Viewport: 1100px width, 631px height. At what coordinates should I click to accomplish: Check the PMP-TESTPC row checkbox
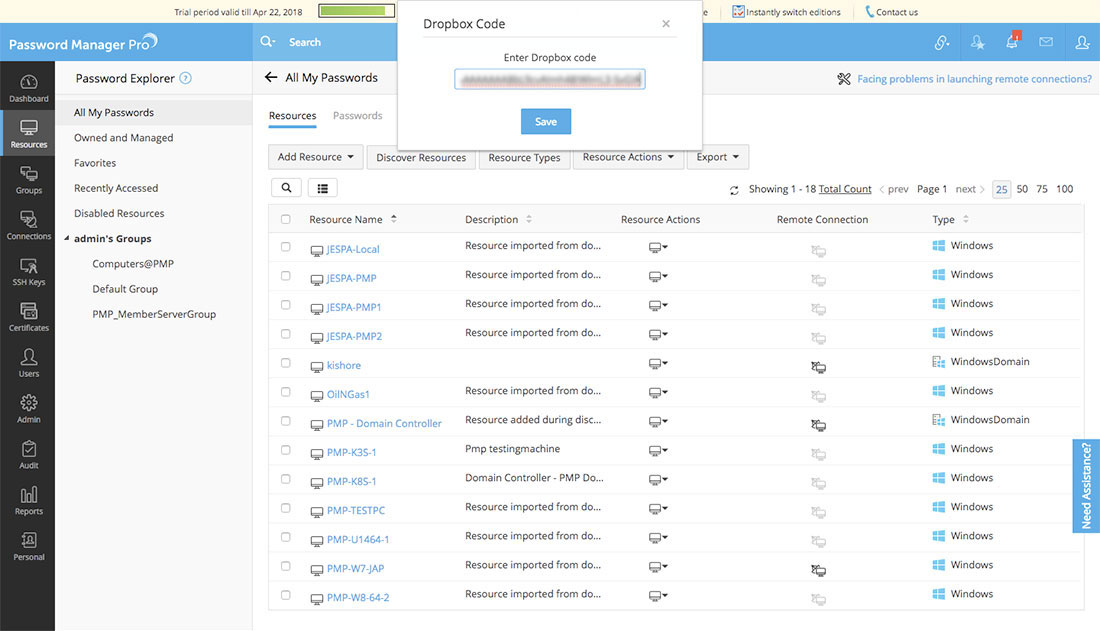pos(286,507)
